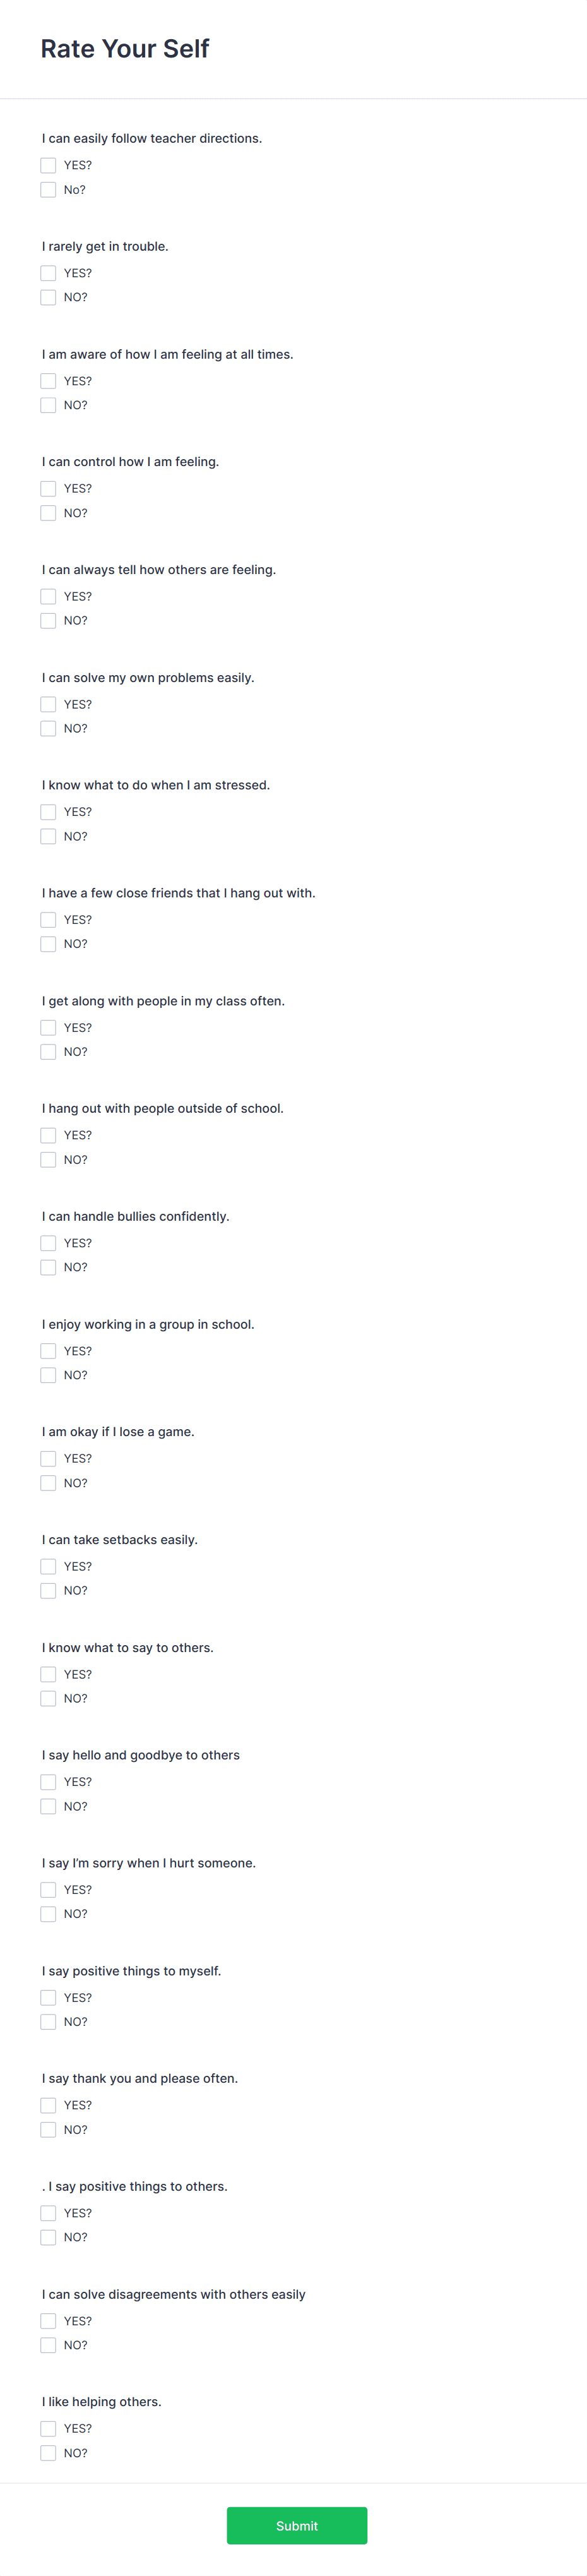Click the green Submit button
Image resolution: width=587 pixels, height=2576 pixels.
pos(297,2526)
